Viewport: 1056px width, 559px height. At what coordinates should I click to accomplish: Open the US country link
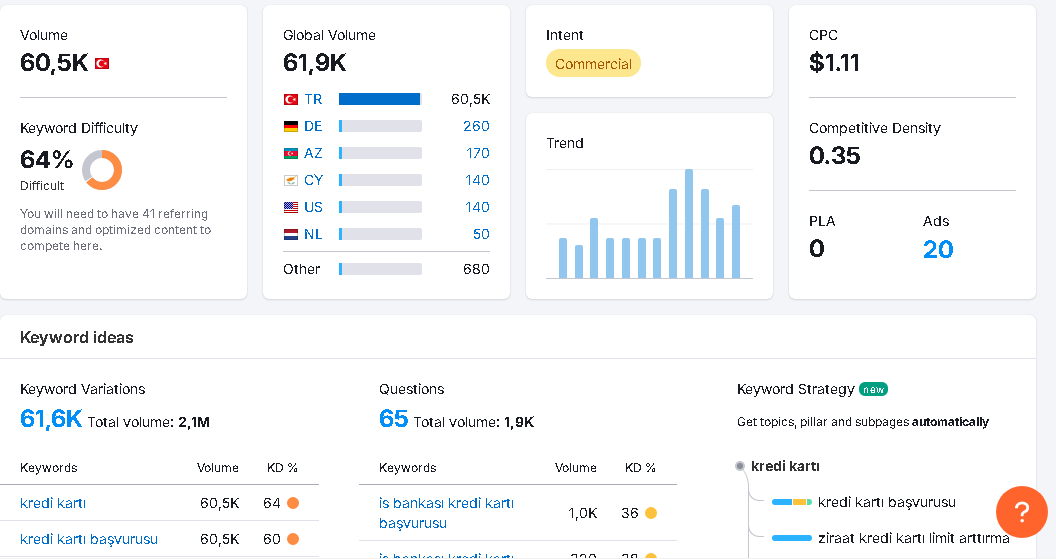click(313, 207)
